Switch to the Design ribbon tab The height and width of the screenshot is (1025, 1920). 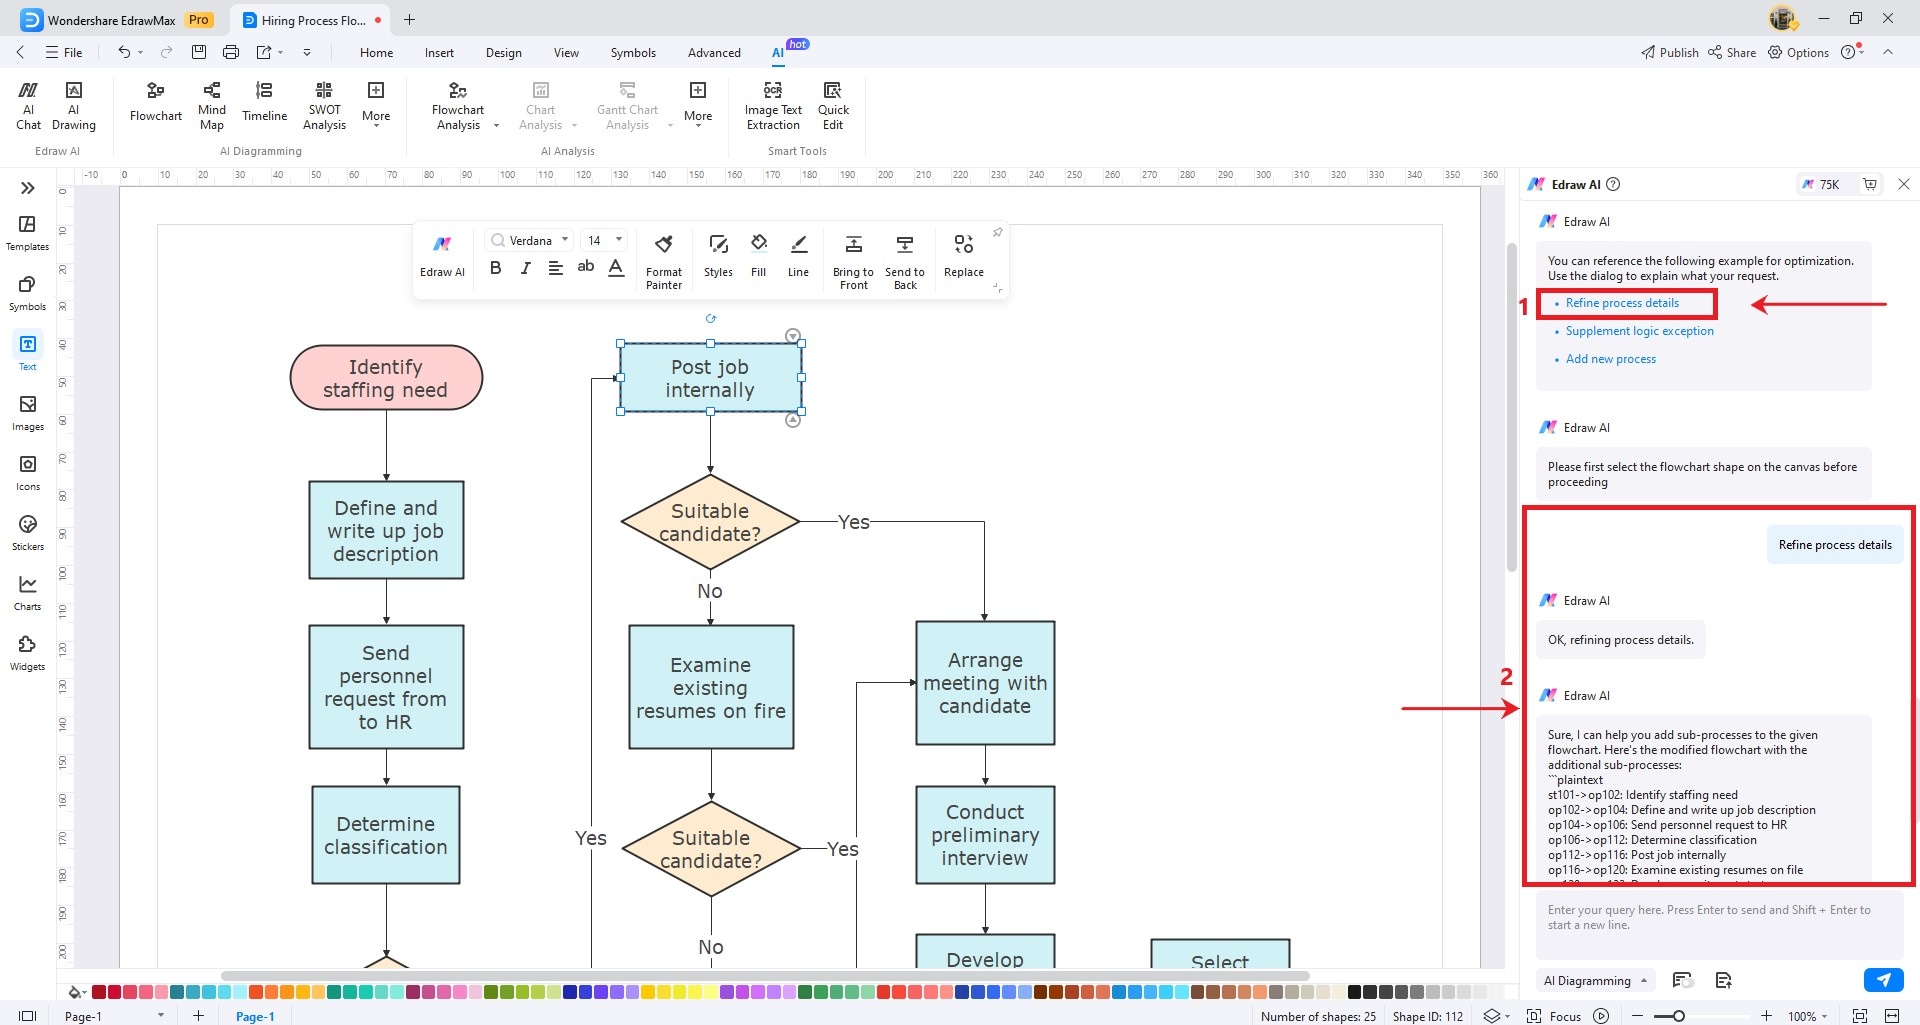[x=503, y=52]
